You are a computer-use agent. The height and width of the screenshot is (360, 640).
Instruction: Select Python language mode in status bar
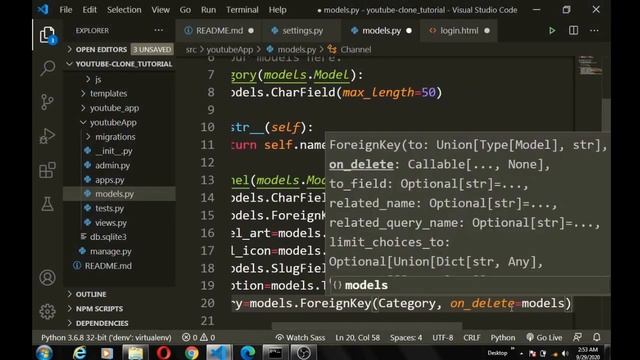point(502,338)
